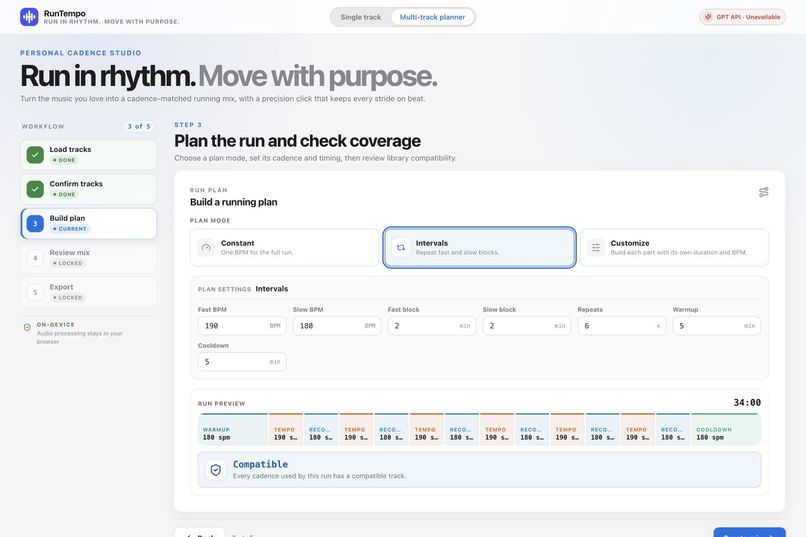Select the Warmup 180 spm preview segment
This screenshot has height=537, width=806.
tap(233, 429)
